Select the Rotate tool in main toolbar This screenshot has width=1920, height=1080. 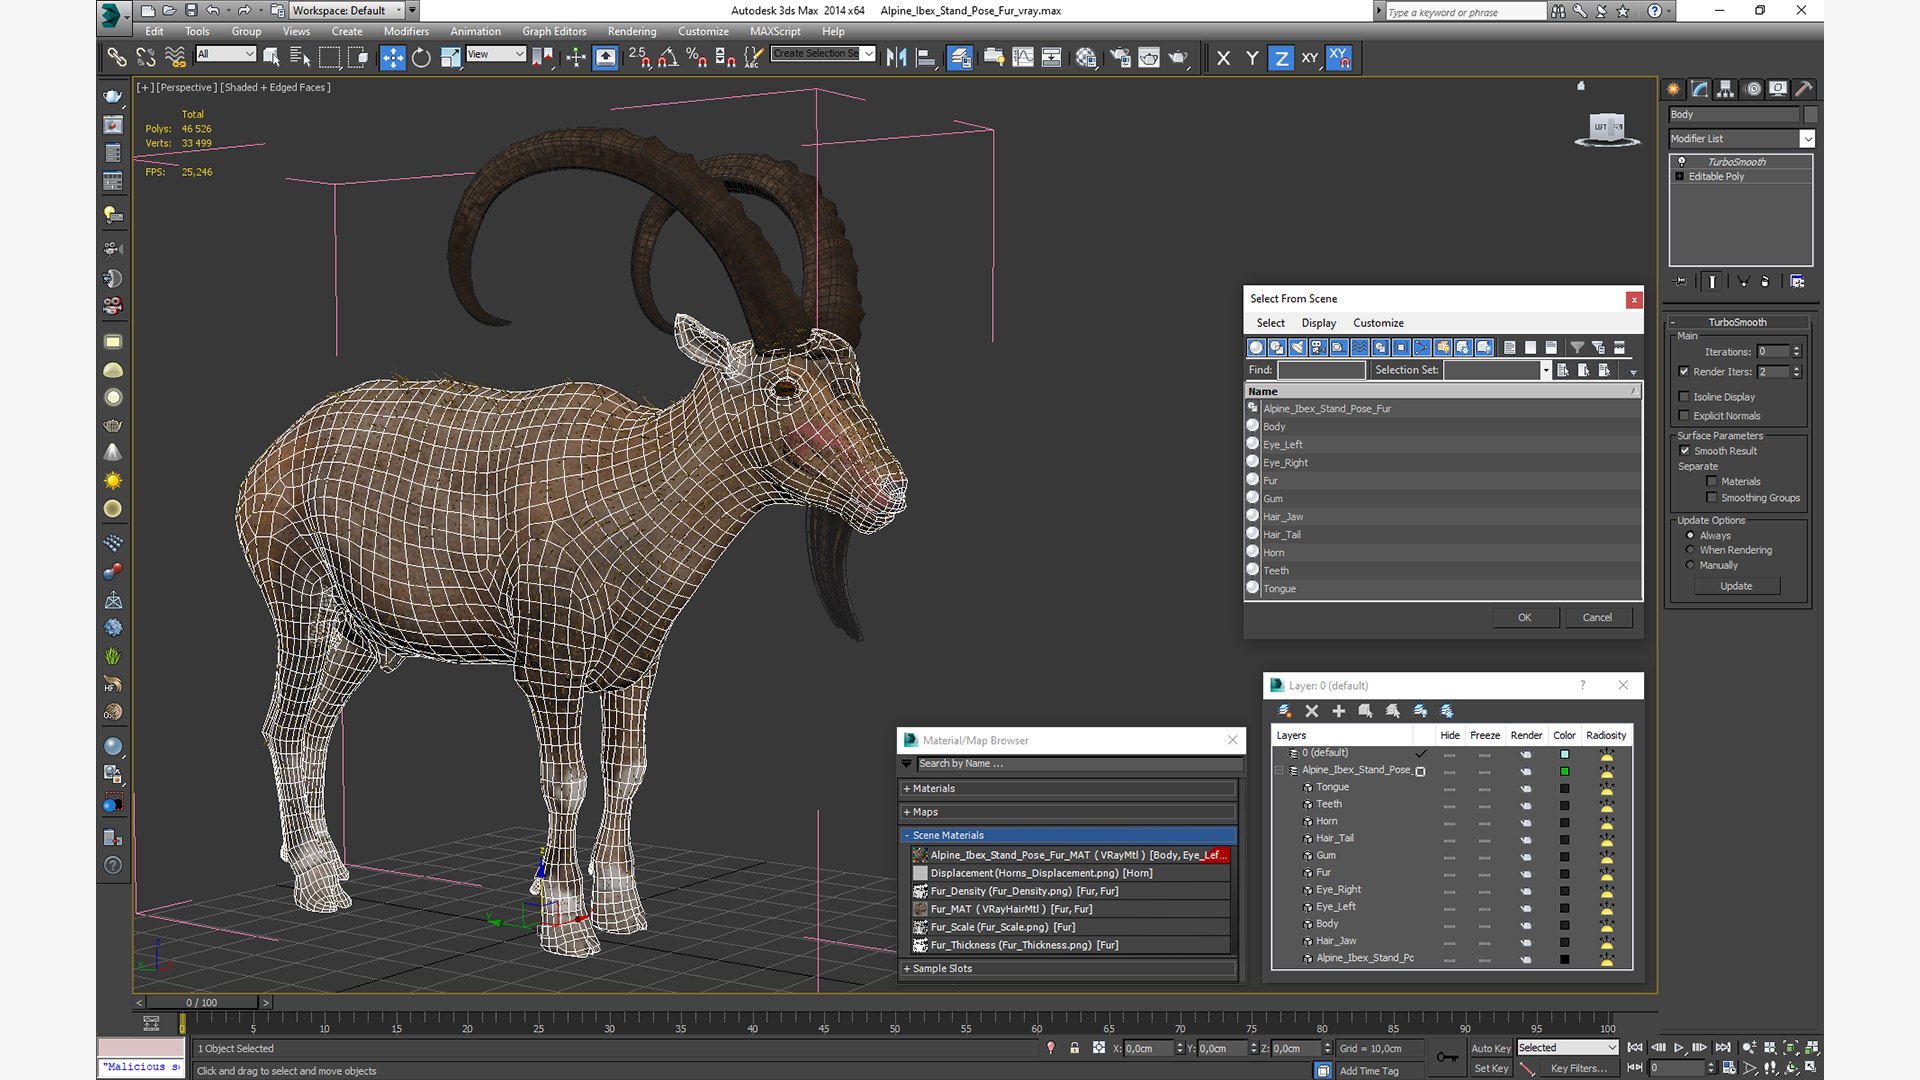(x=421, y=58)
